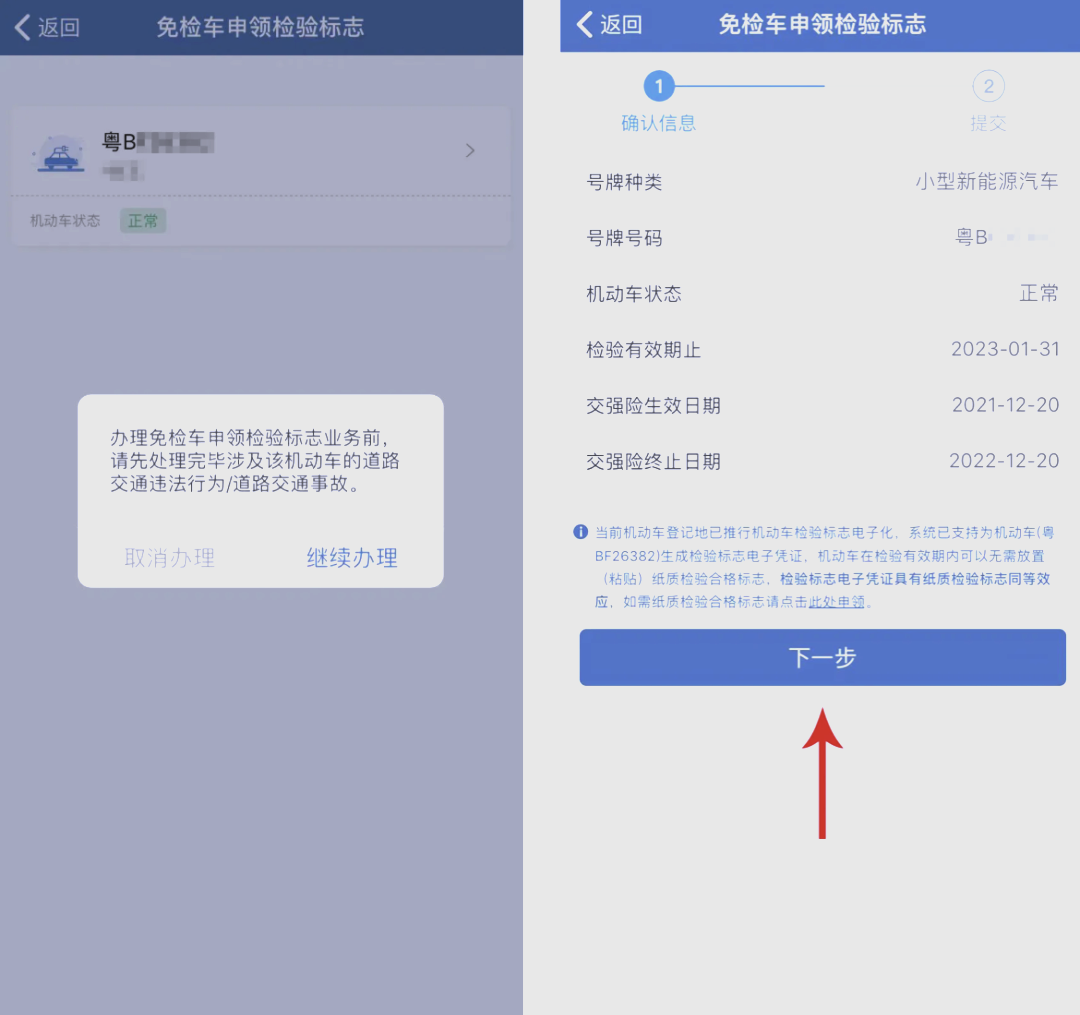Click the dialog message text about 道路交通违法行为
This screenshot has width=1080, height=1015.
[x=255, y=461]
